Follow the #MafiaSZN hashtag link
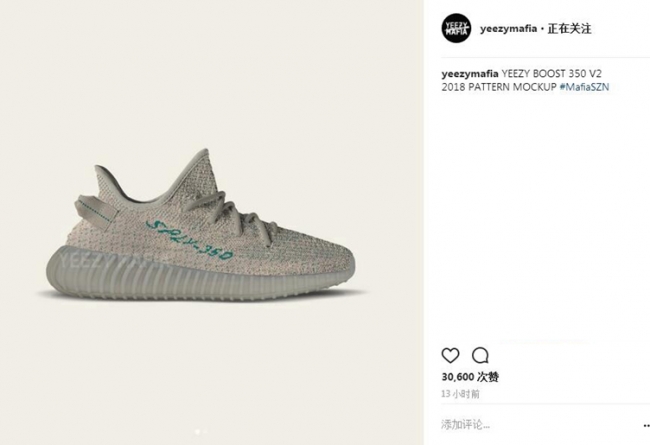Image resolution: width=650 pixels, height=445 pixels. pyautogui.click(x=584, y=87)
